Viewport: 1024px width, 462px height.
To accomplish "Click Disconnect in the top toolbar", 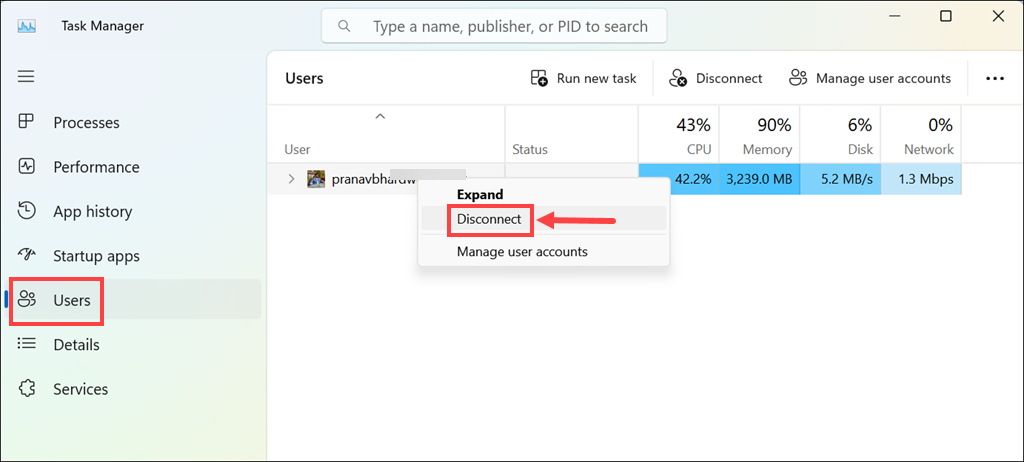I will click(x=716, y=78).
